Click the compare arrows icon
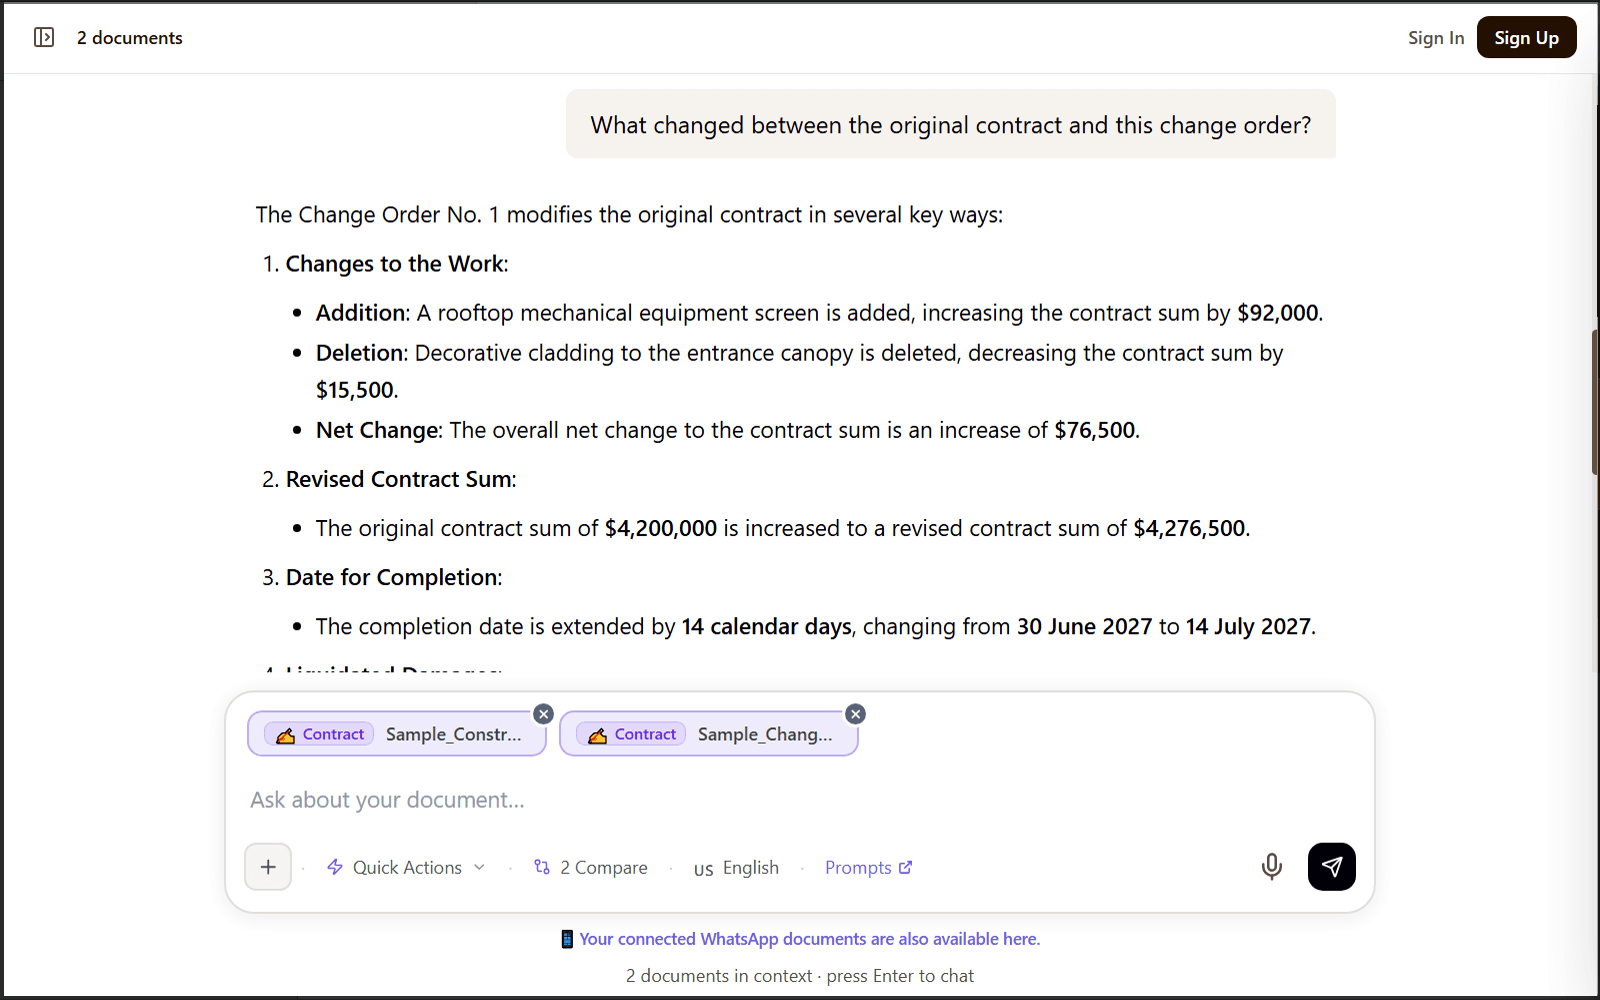Viewport: 1600px width, 1000px height. (542, 867)
